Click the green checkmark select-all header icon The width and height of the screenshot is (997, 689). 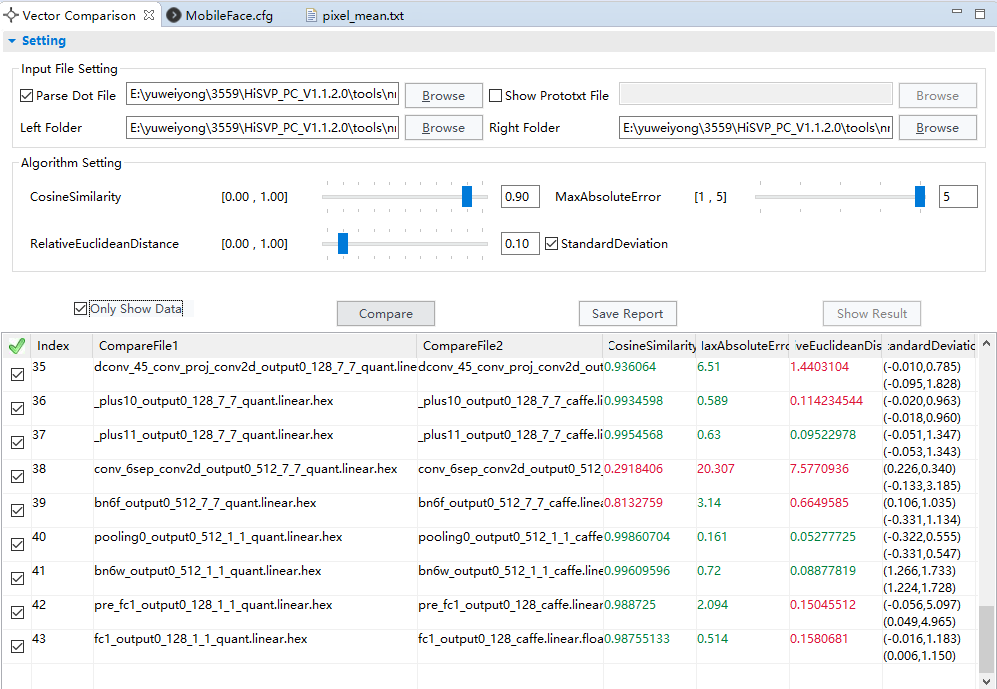click(x=16, y=346)
